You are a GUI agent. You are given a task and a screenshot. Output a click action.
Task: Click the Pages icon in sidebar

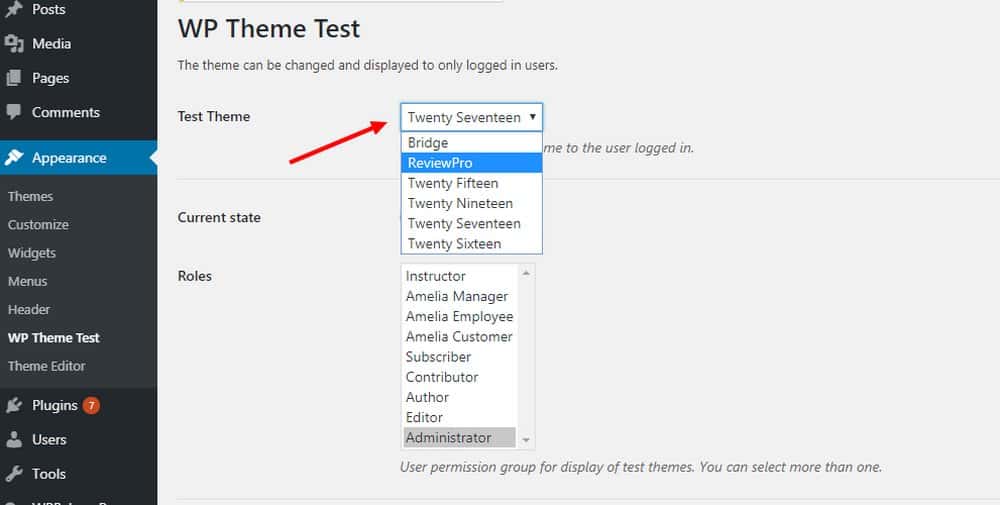click(x=14, y=78)
